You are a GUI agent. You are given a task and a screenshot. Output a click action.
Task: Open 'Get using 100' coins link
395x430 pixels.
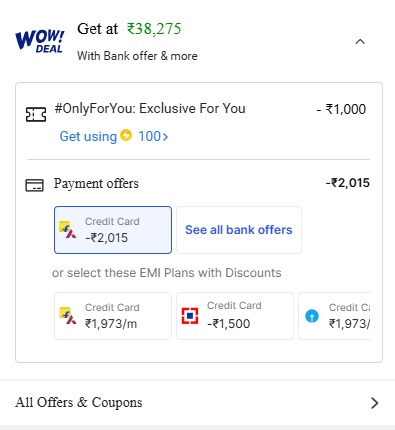(114, 136)
